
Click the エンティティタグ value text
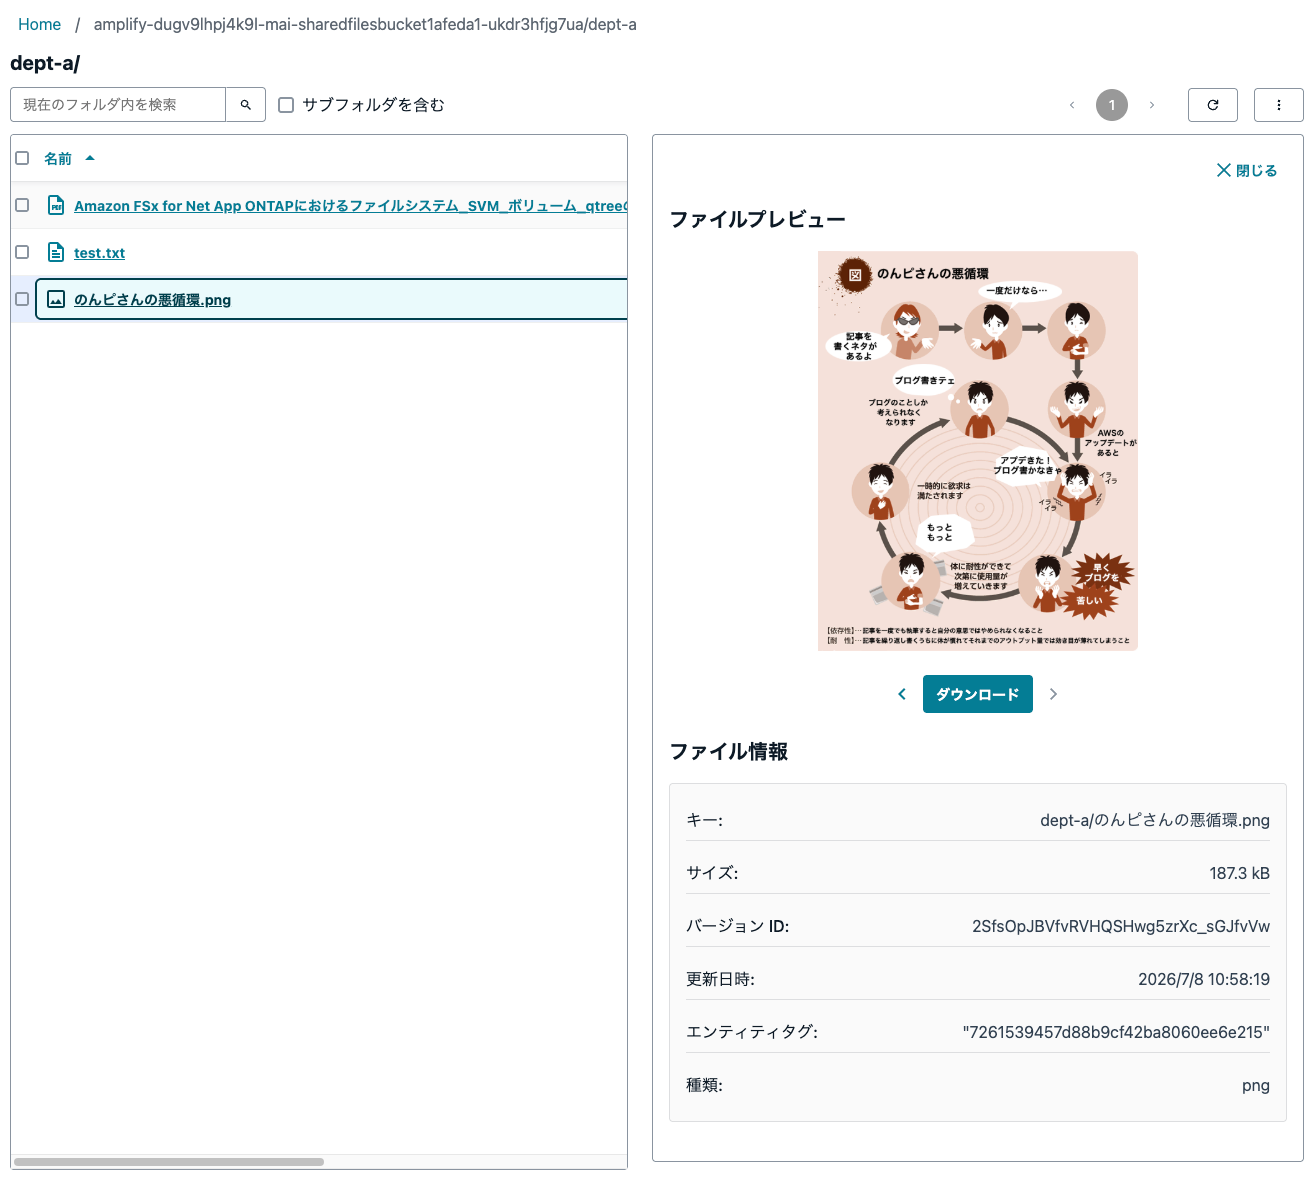point(1116,1032)
